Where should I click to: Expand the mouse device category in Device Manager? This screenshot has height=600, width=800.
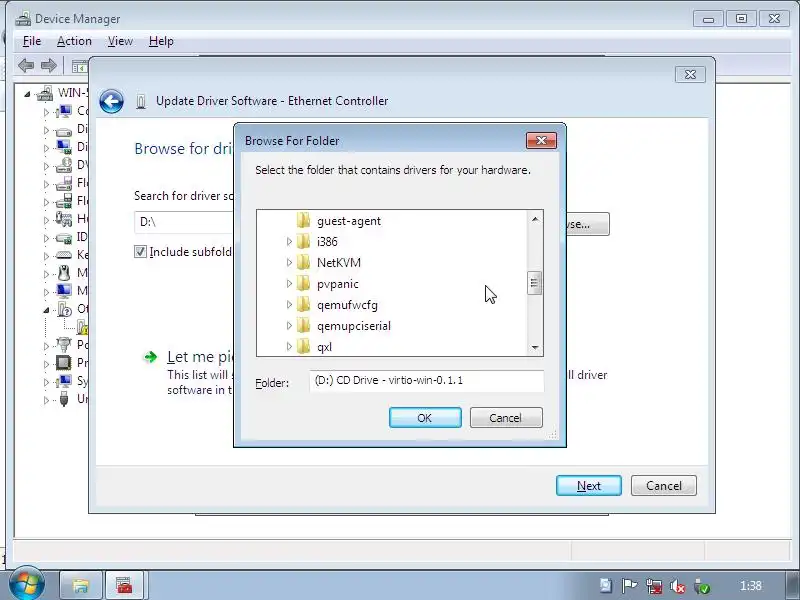click(46, 274)
